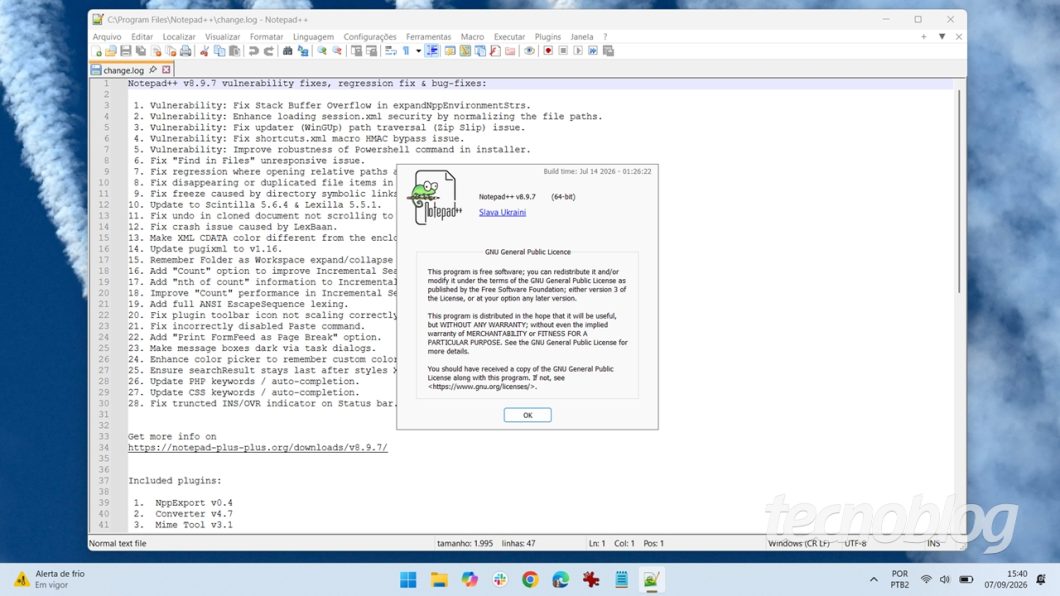Close the change.log tab with its X
The height and width of the screenshot is (596, 1060).
[x=166, y=70]
